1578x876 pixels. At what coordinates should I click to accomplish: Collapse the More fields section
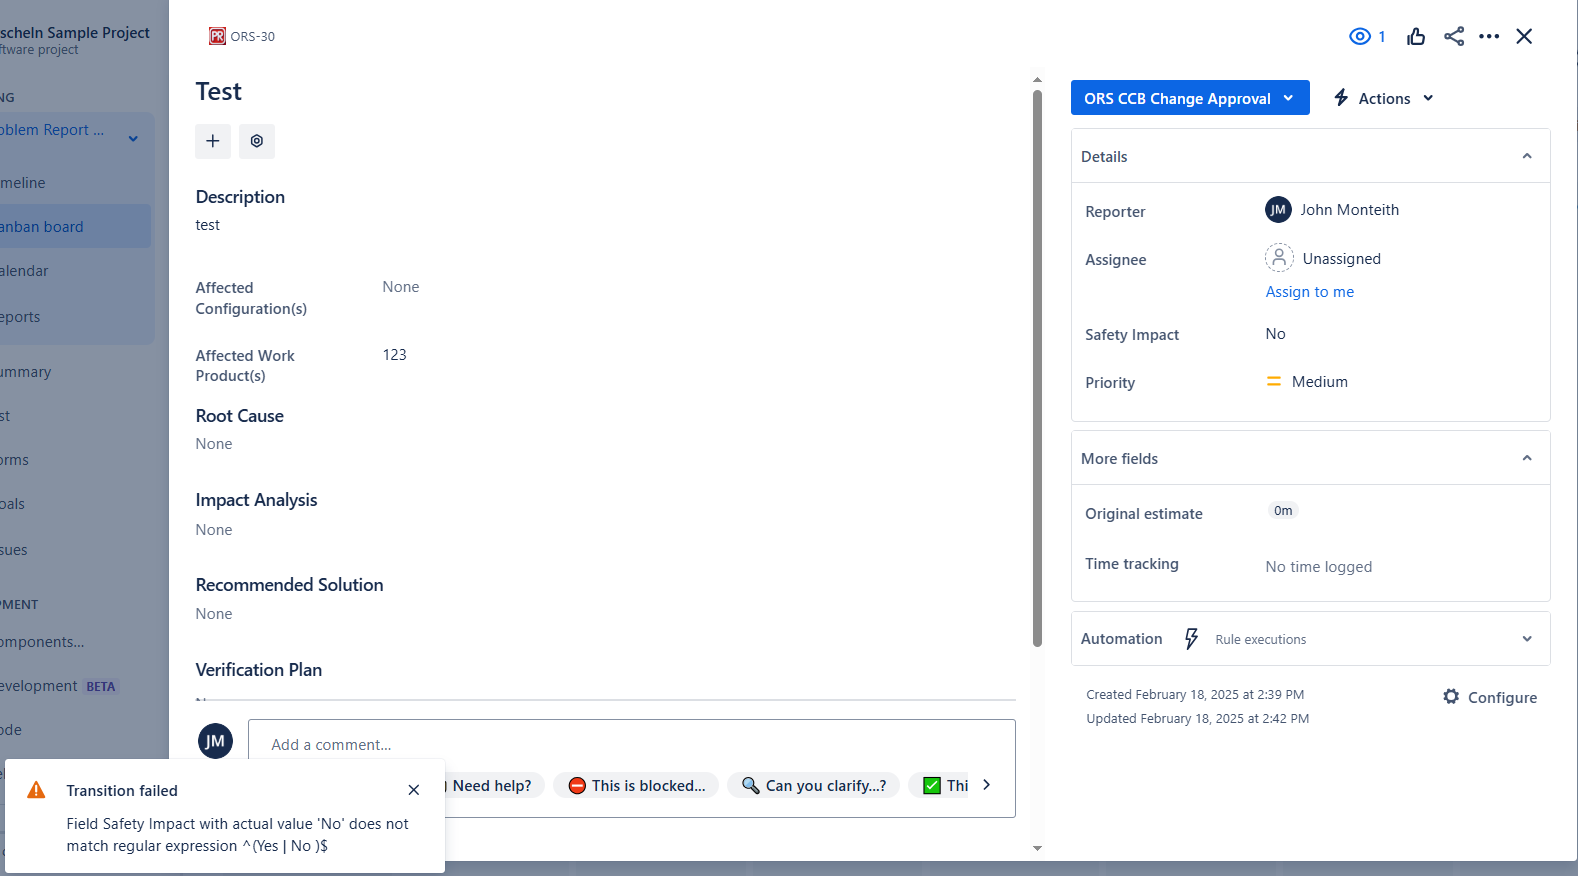1527,458
